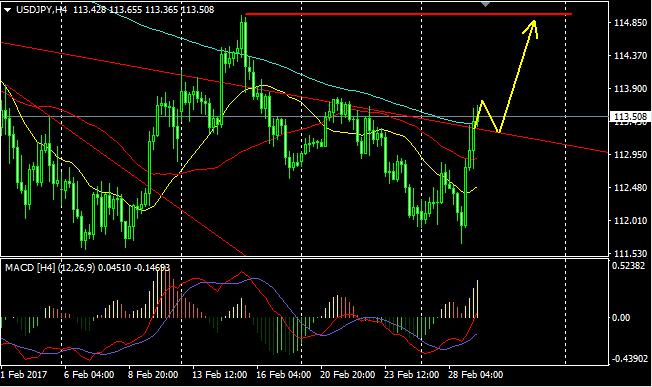Viewport: 652px width, 387px height.
Task: Click the 13 Feb 12:00 time label
Action: click(220, 375)
